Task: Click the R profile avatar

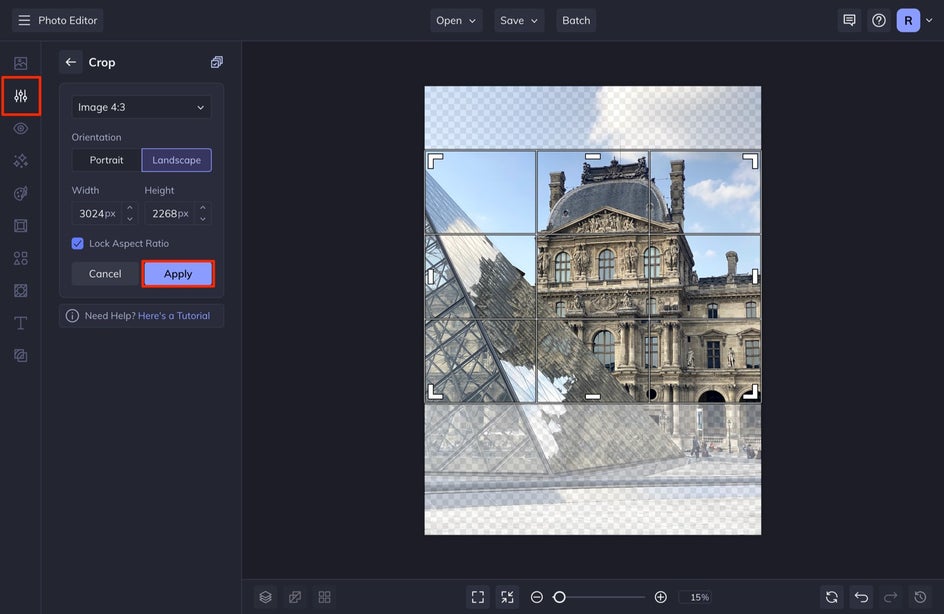Action: coord(908,20)
